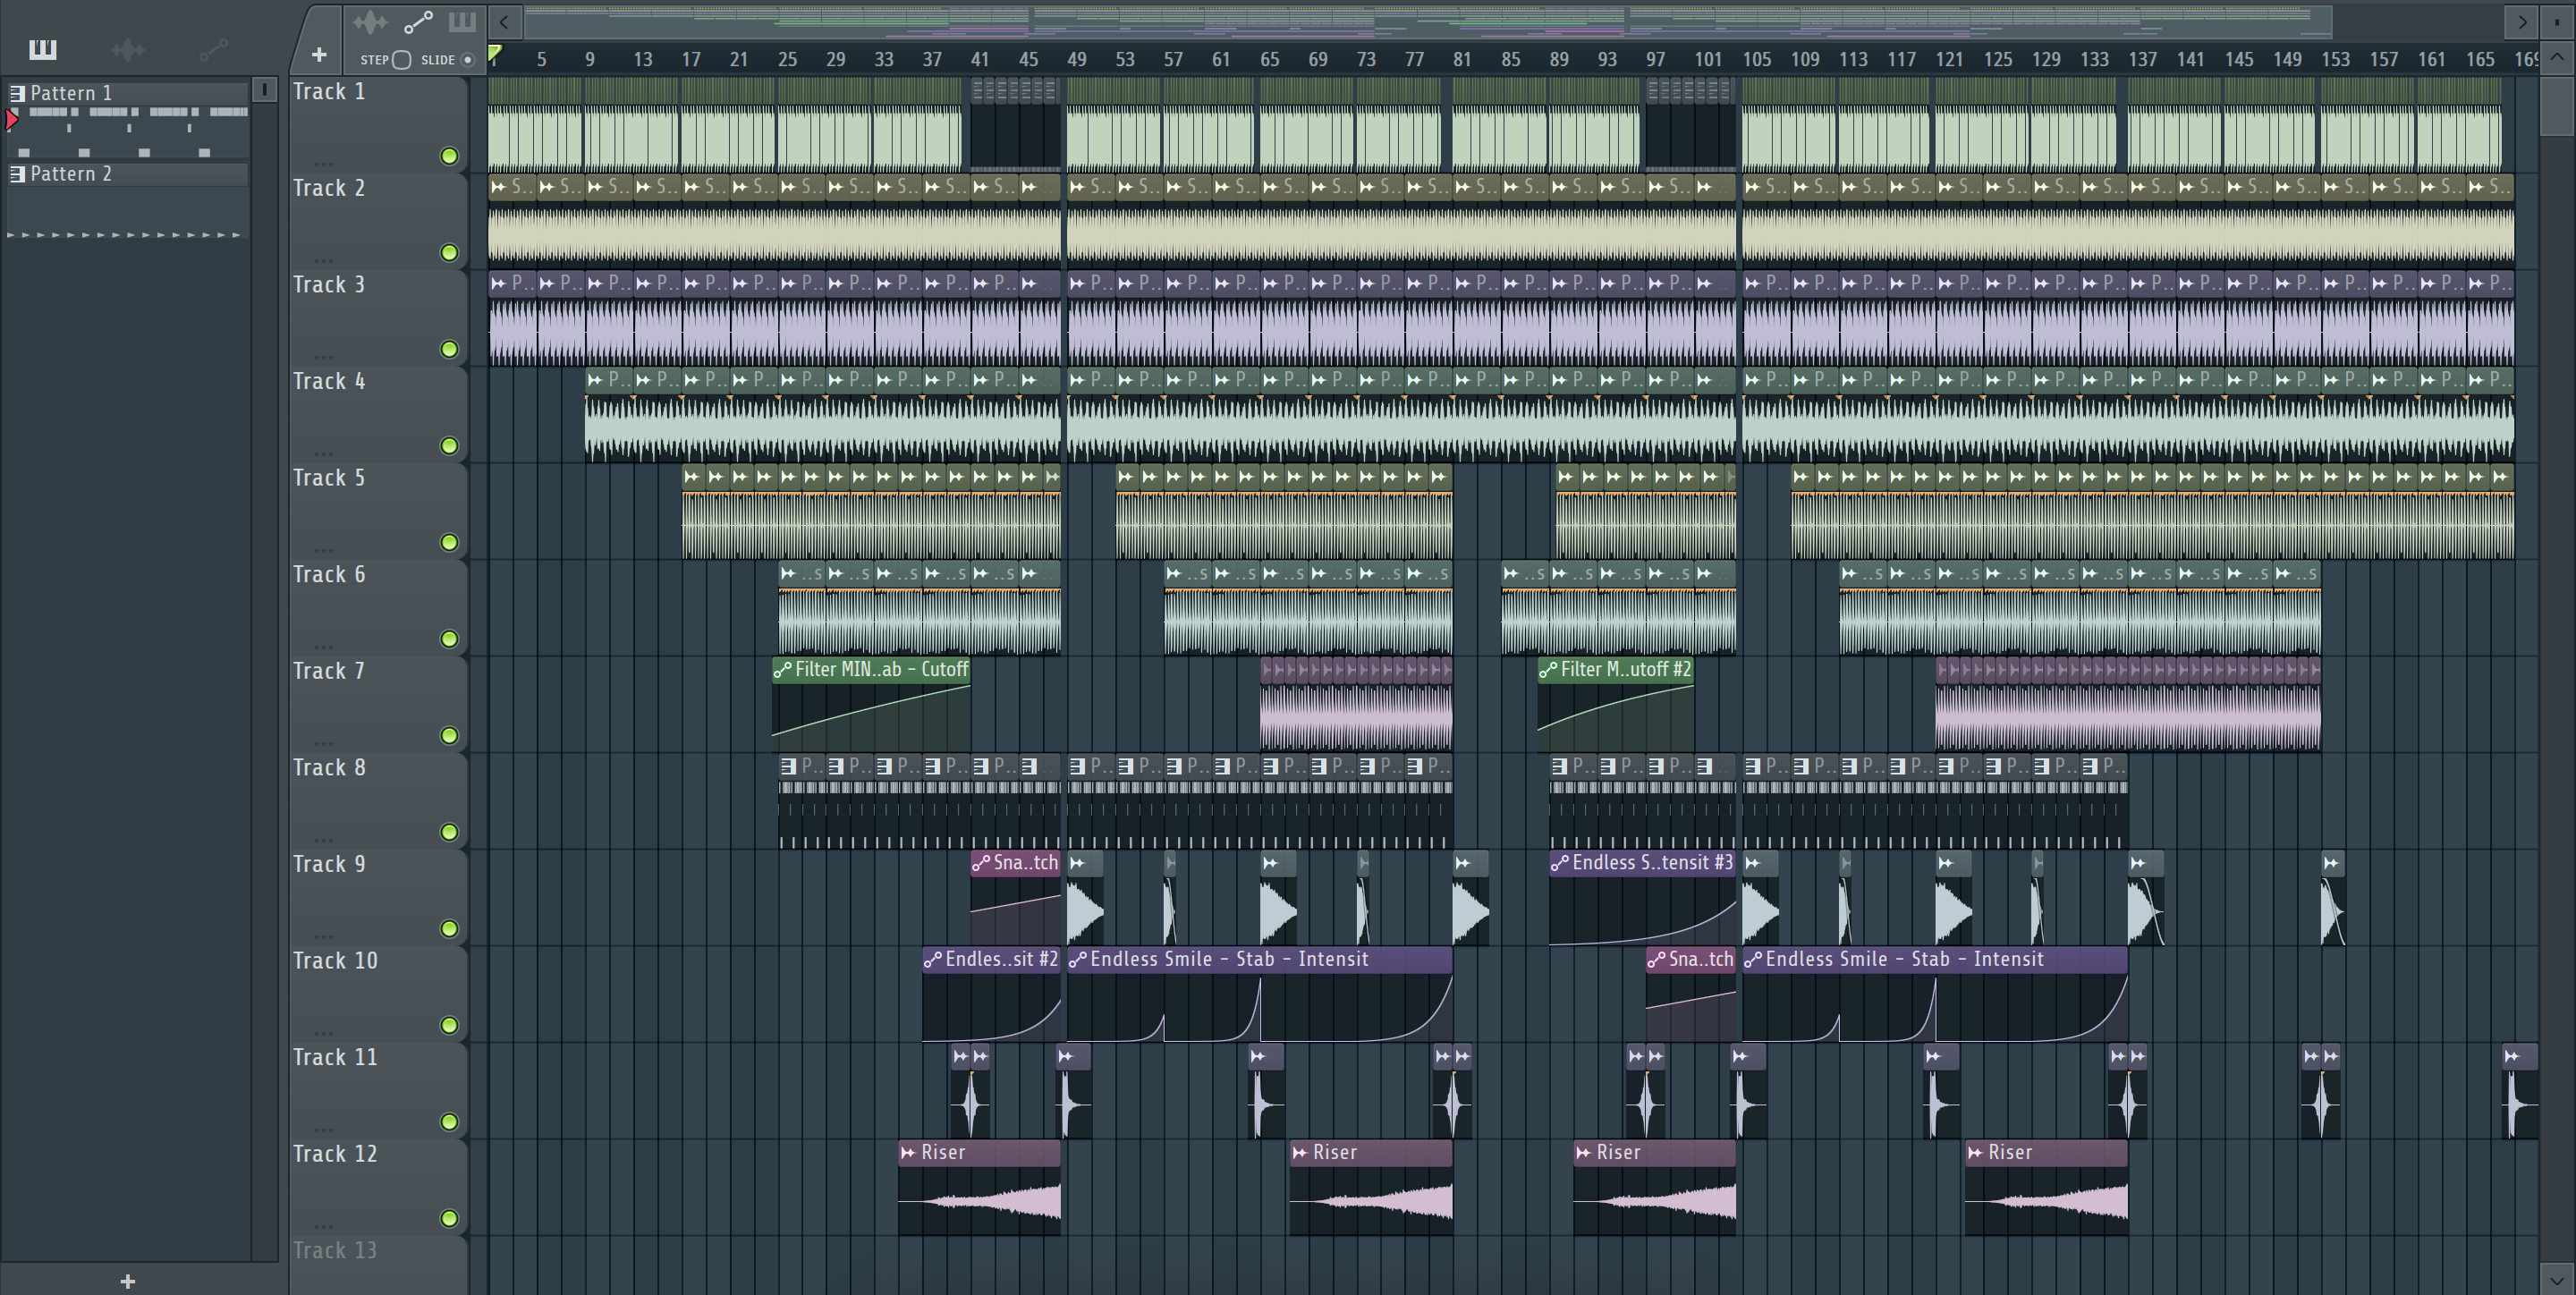
Task: Click the picker panel zoom handle
Action: [x=264, y=90]
